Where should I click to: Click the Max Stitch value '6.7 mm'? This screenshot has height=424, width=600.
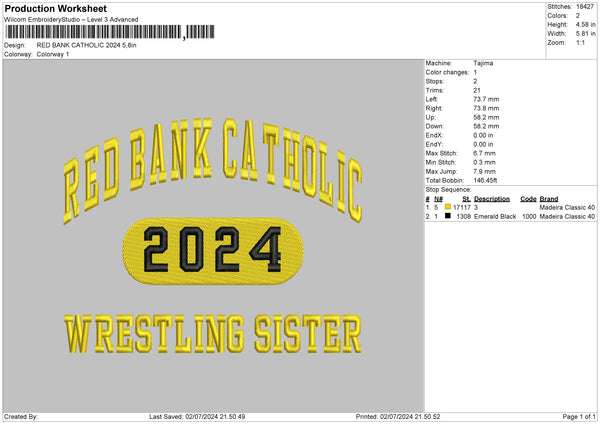[484, 153]
